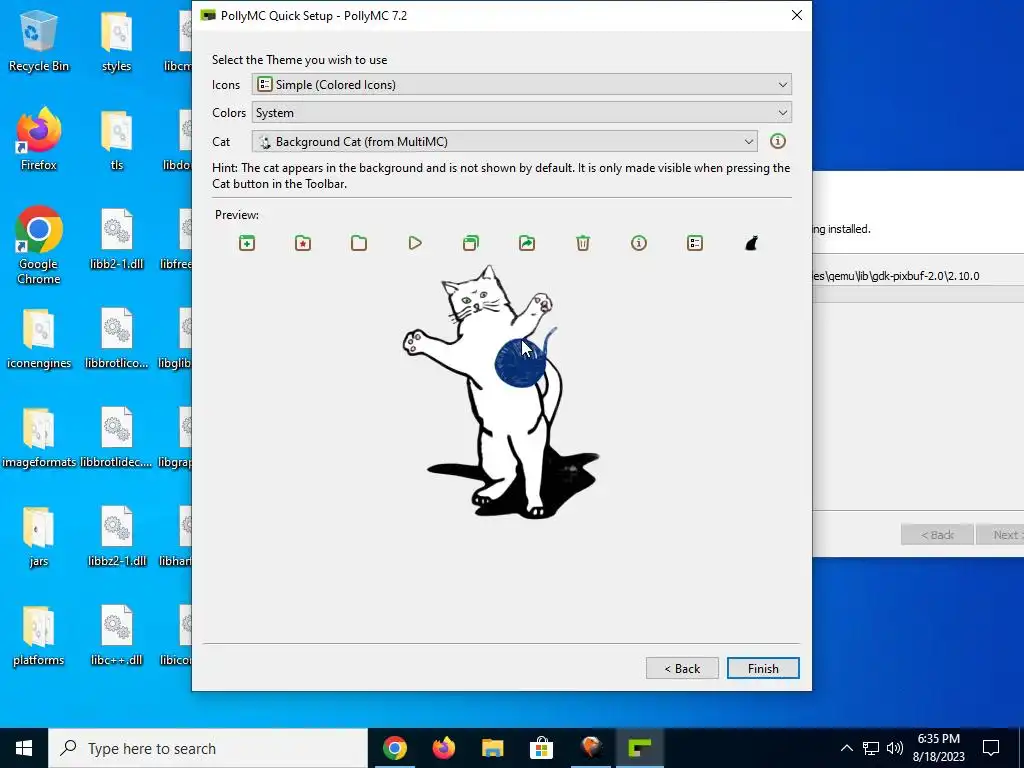Click the PollyMC taskbar icon
Image resolution: width=1024 pixels, height=768 pixels.
(x=640, y=748)
